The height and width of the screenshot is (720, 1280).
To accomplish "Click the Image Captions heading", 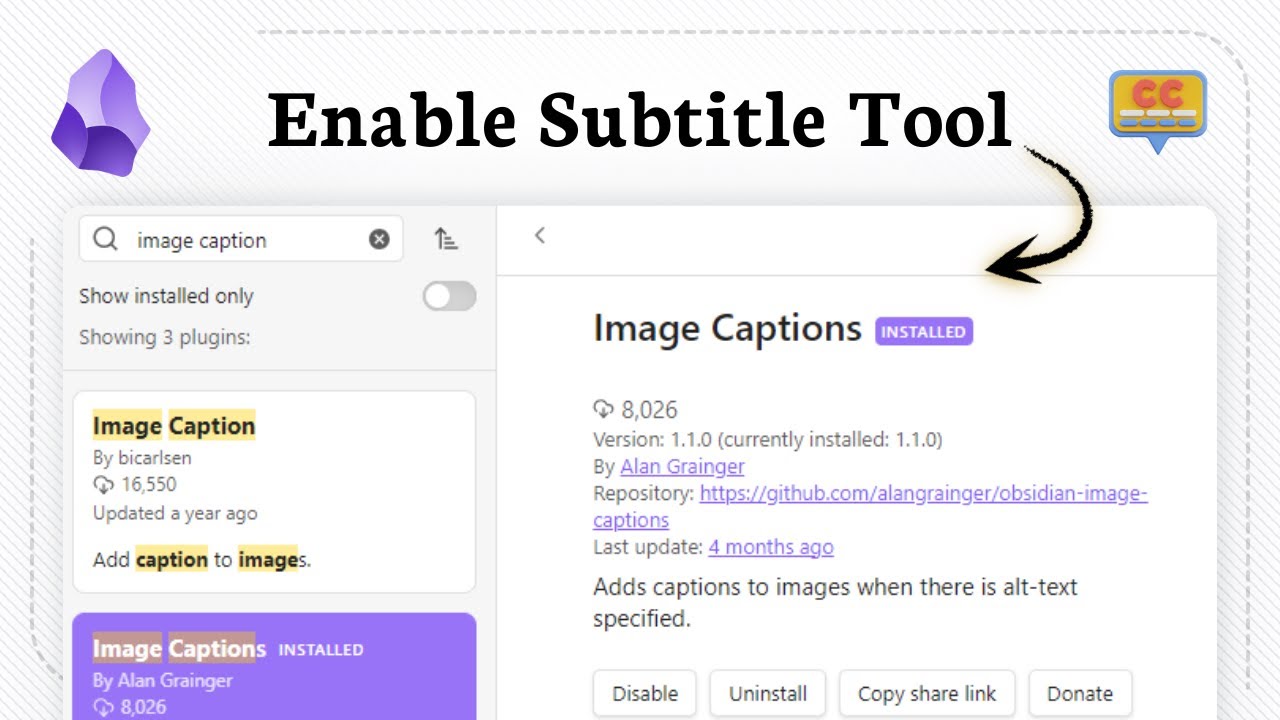I will 727,328.
